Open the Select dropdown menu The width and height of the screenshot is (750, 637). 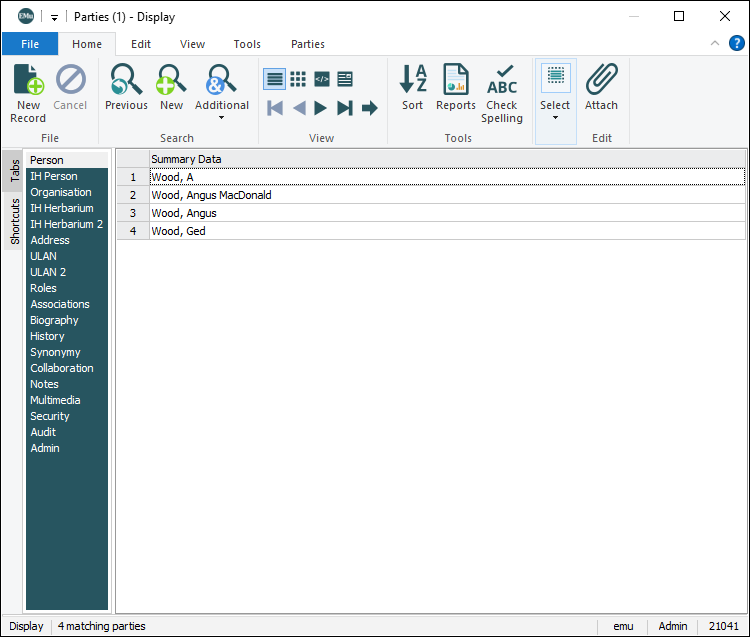click(x=555, y=117)
